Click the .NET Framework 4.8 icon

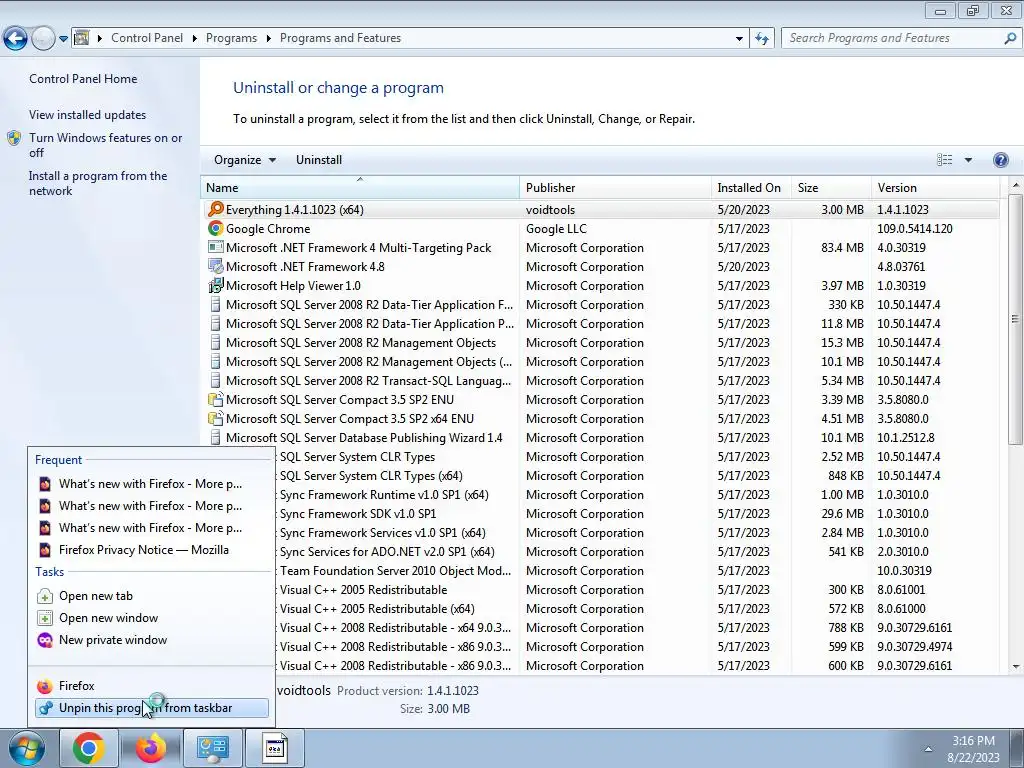pyautogui.click(x=216, y=266)
